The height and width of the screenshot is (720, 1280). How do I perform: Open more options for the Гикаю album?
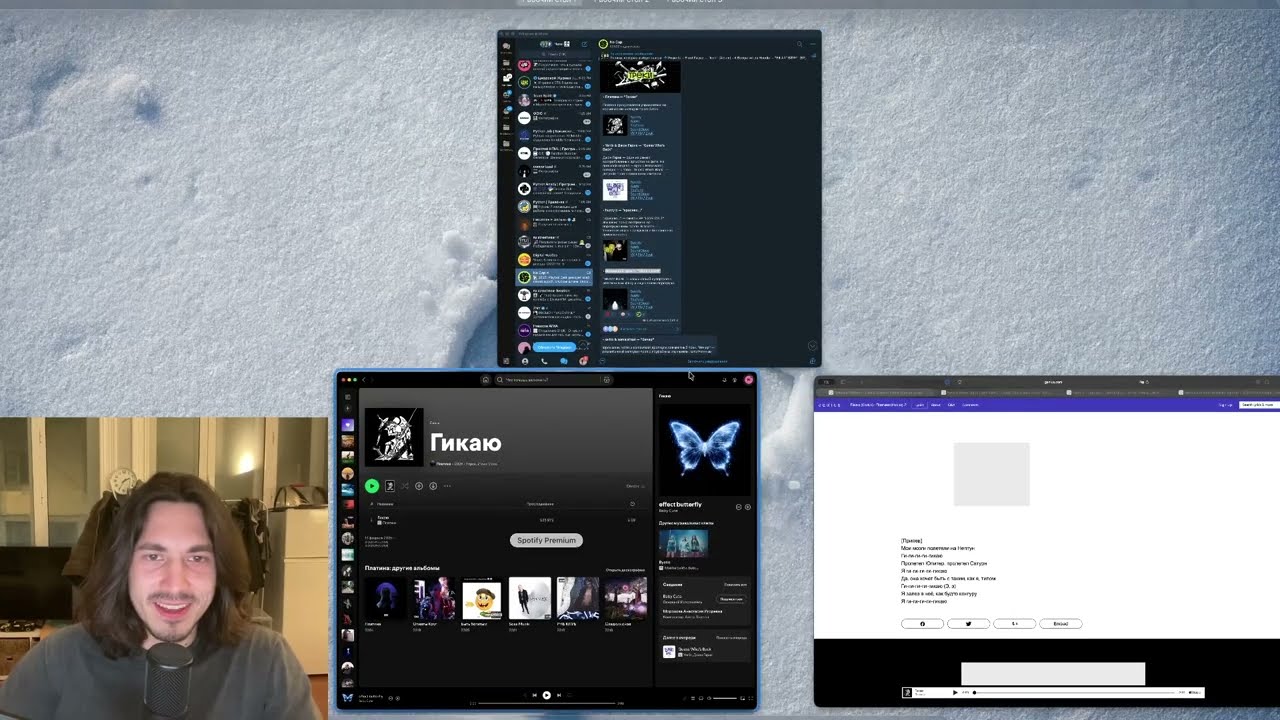click(447, 486)
